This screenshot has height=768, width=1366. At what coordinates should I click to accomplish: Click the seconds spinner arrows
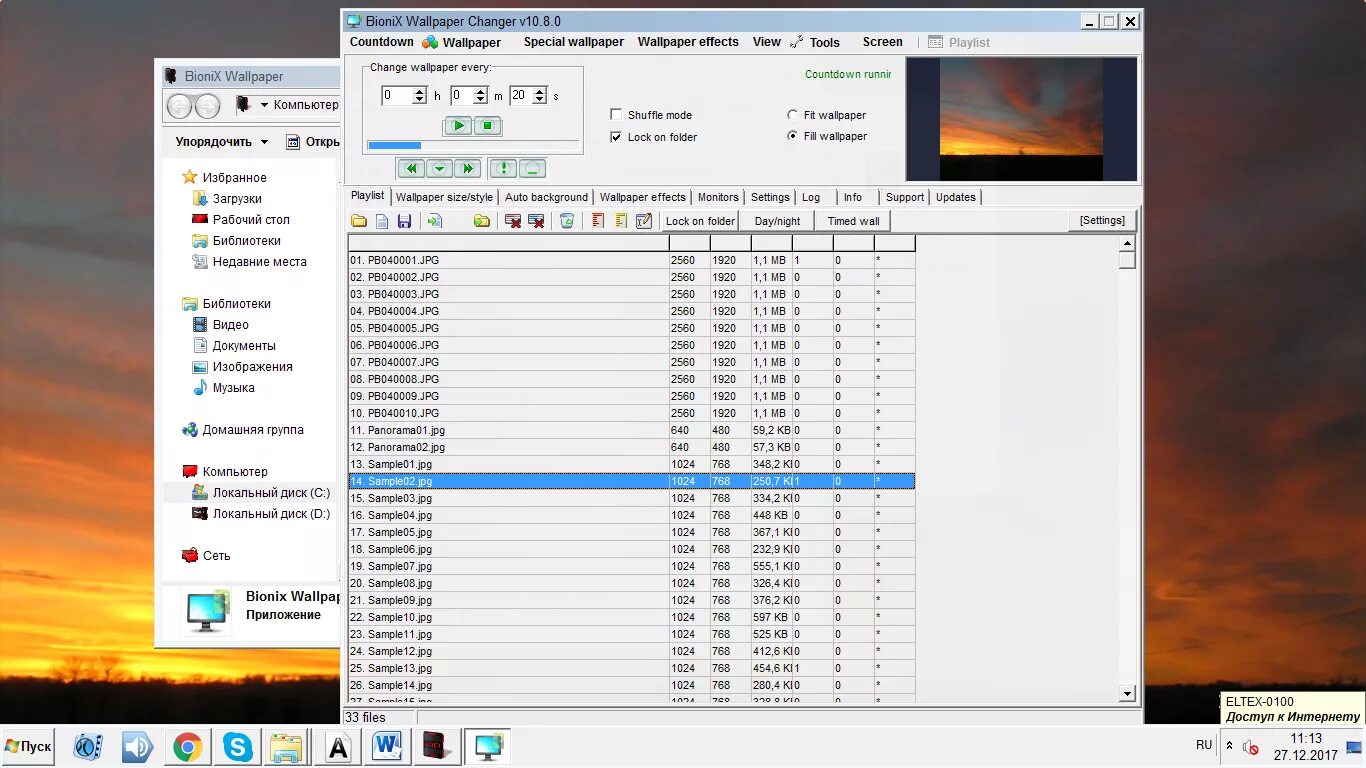(x=540, y=96)
